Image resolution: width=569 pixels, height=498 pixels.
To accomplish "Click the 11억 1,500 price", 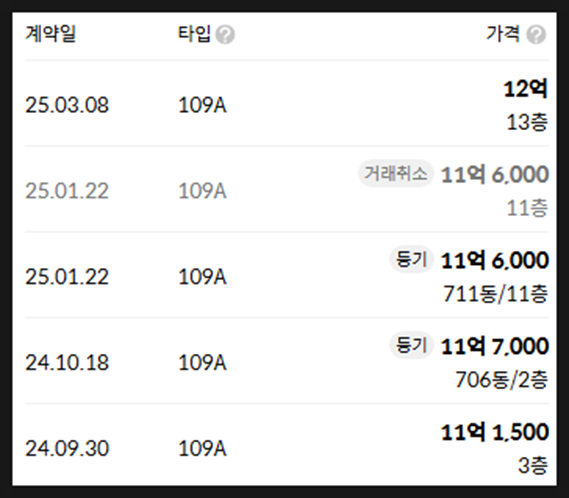I will [x=495, y=432].
